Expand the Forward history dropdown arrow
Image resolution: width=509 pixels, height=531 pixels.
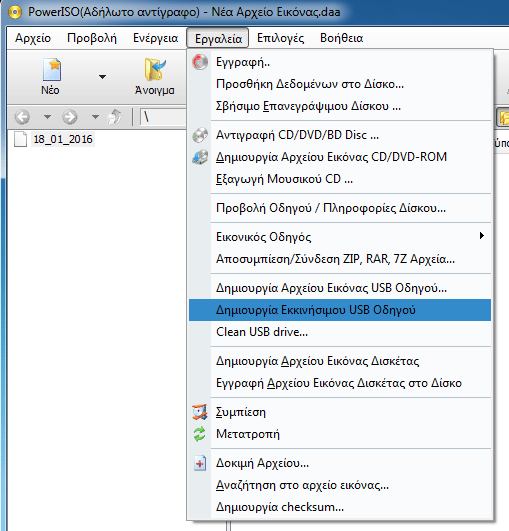(95, 117)
